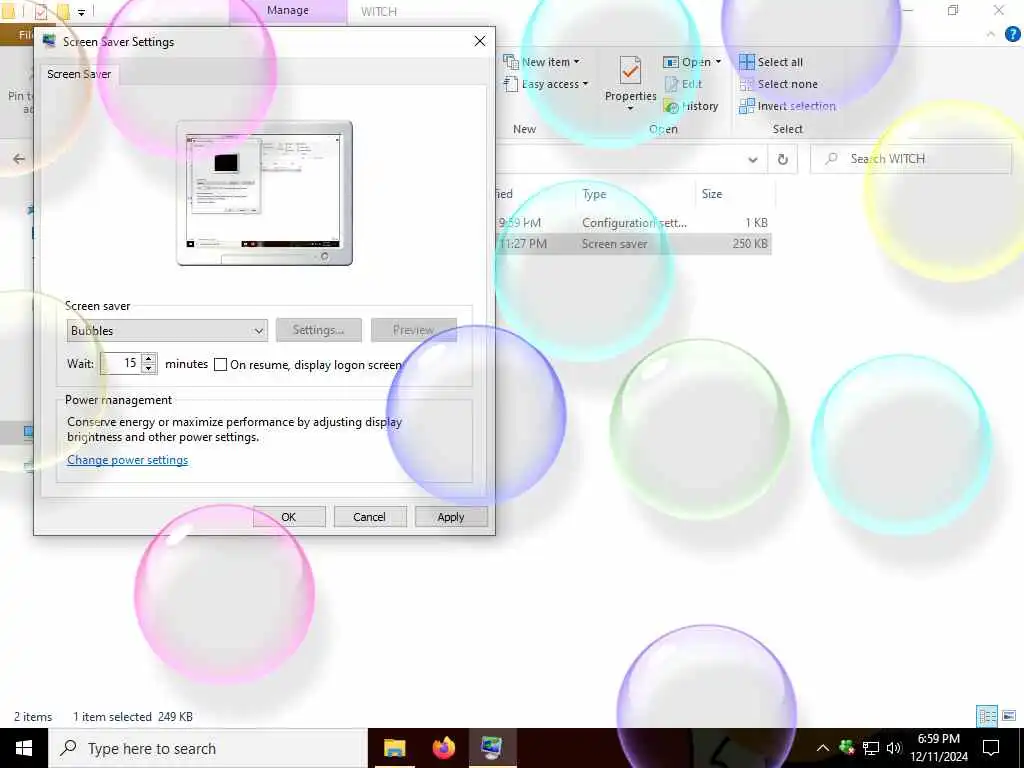
Task: Click the New folder quick access icon
Action: pyautogui.click(x=63, y=11)
